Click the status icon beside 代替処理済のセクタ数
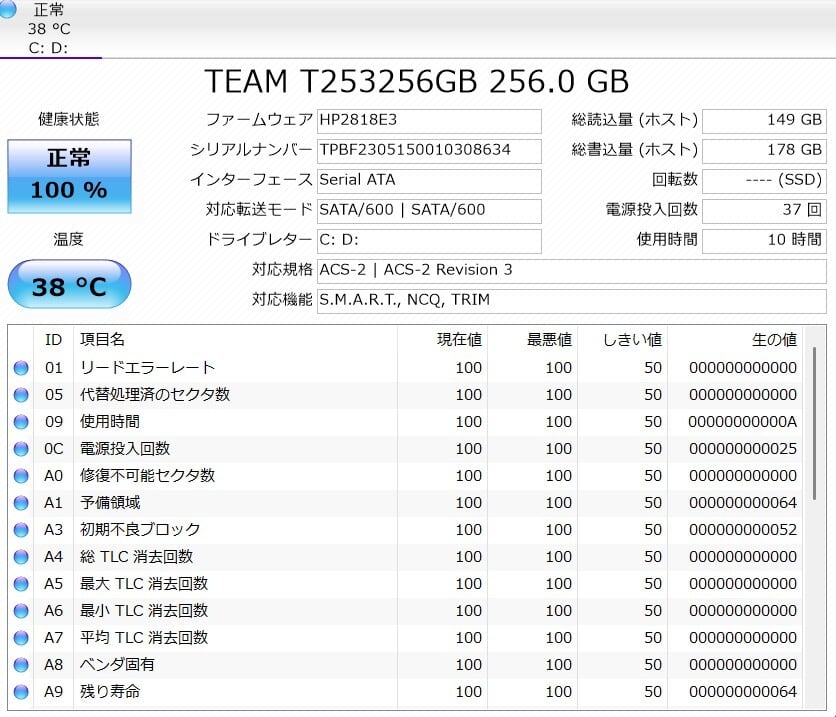Screen dimensions: 836x717 point(21,395)
